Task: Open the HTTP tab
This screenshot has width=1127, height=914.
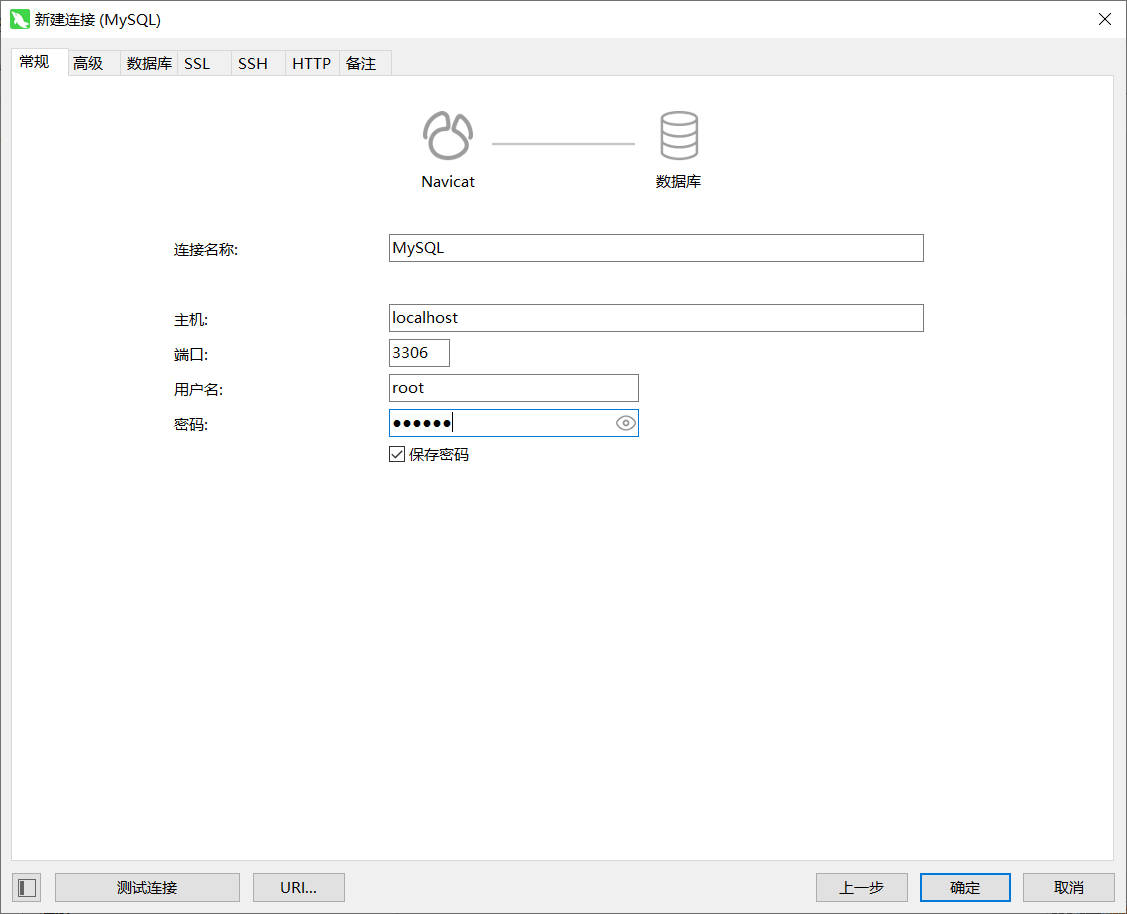Action: [311, 63]
